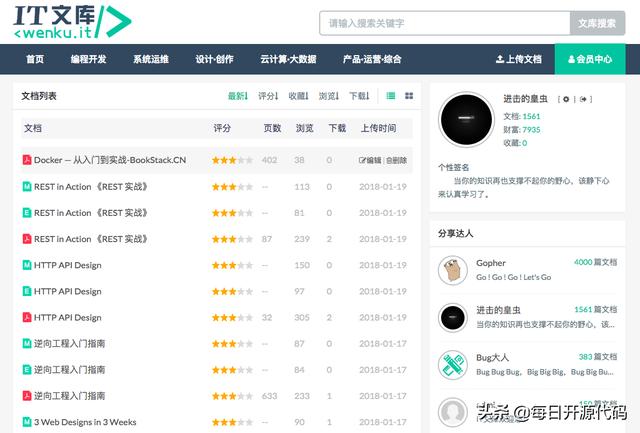
Task: Click the logout icon next to 进击的皇虫
Action: 583,99
